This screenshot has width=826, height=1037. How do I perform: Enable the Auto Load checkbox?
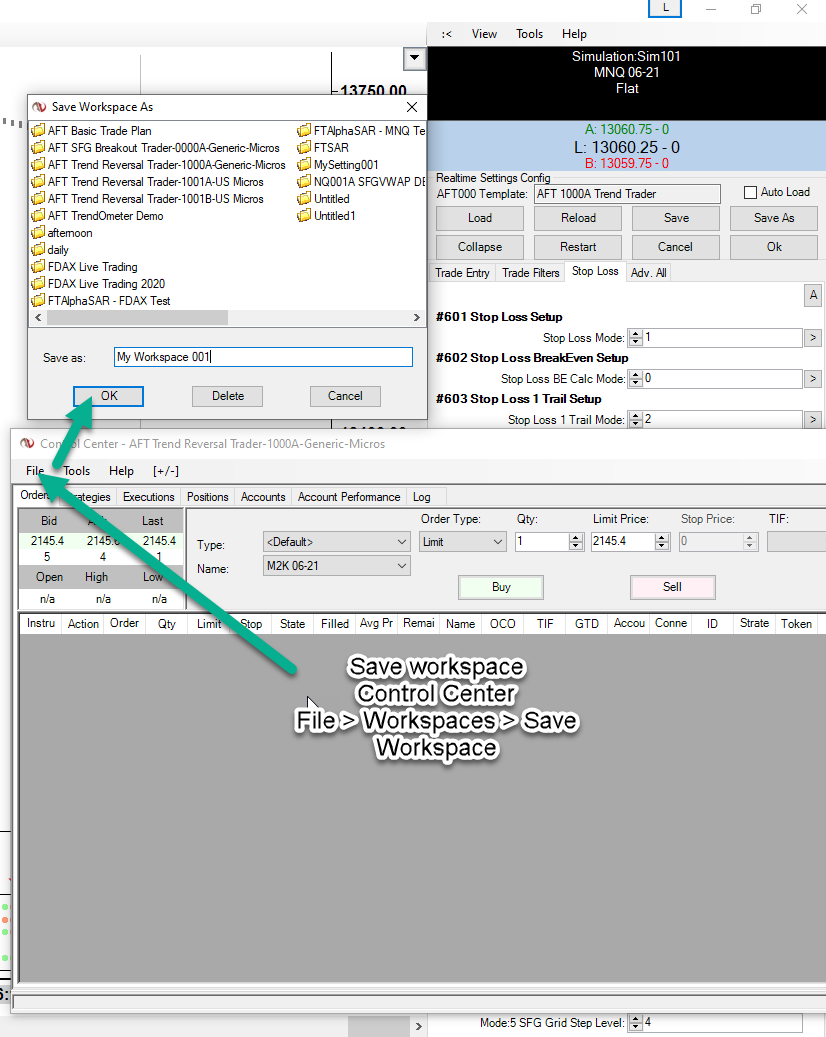pyautogui.click(x=751, y=192)
